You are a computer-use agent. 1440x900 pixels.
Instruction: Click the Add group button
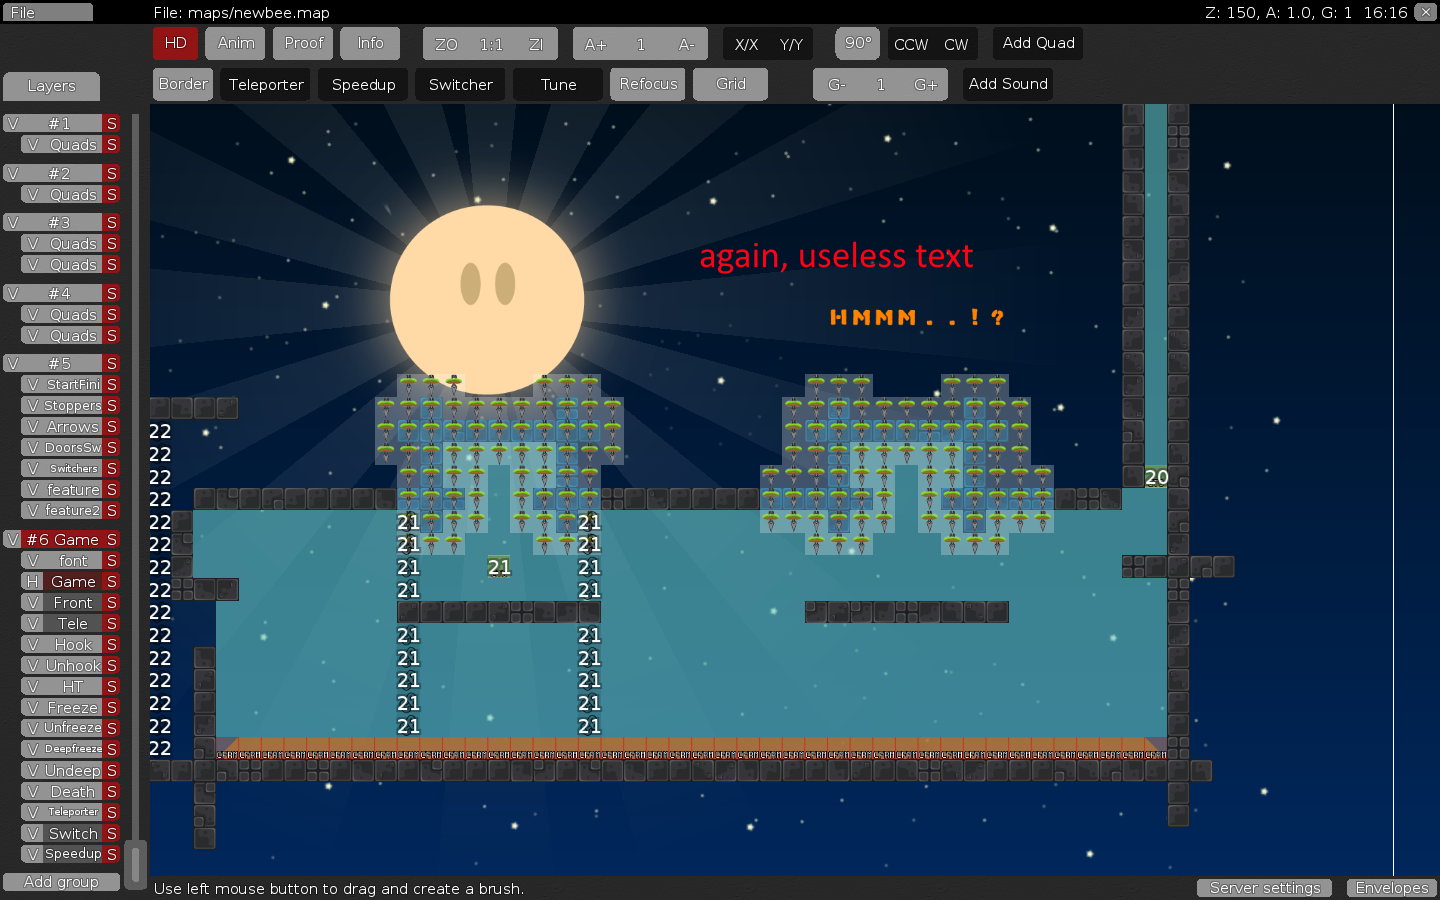(x=61, y=882)
